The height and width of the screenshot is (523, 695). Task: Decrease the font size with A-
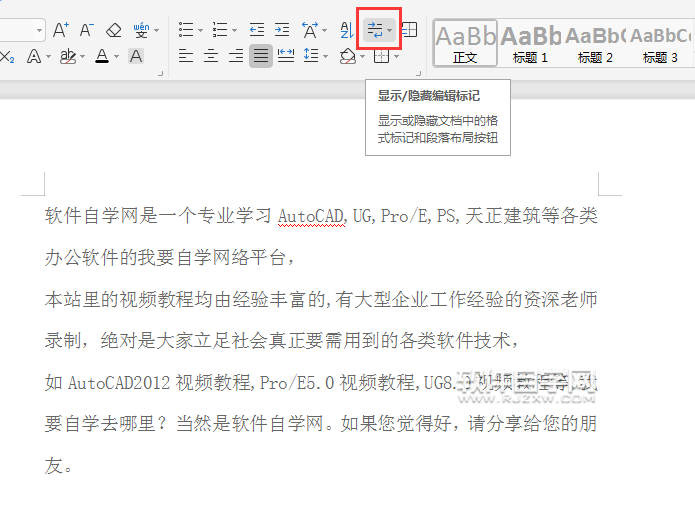pos(86,30)
